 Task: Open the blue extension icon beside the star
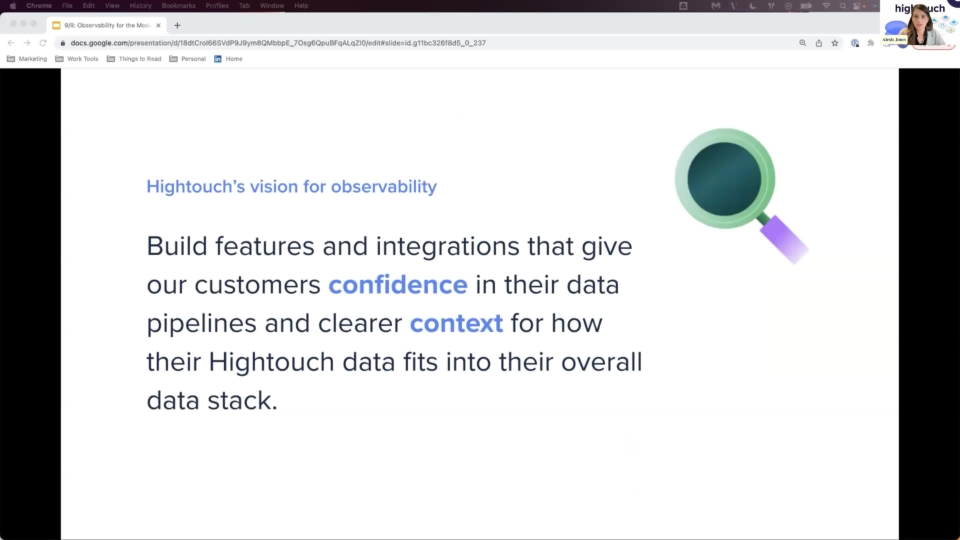(855, 43)
